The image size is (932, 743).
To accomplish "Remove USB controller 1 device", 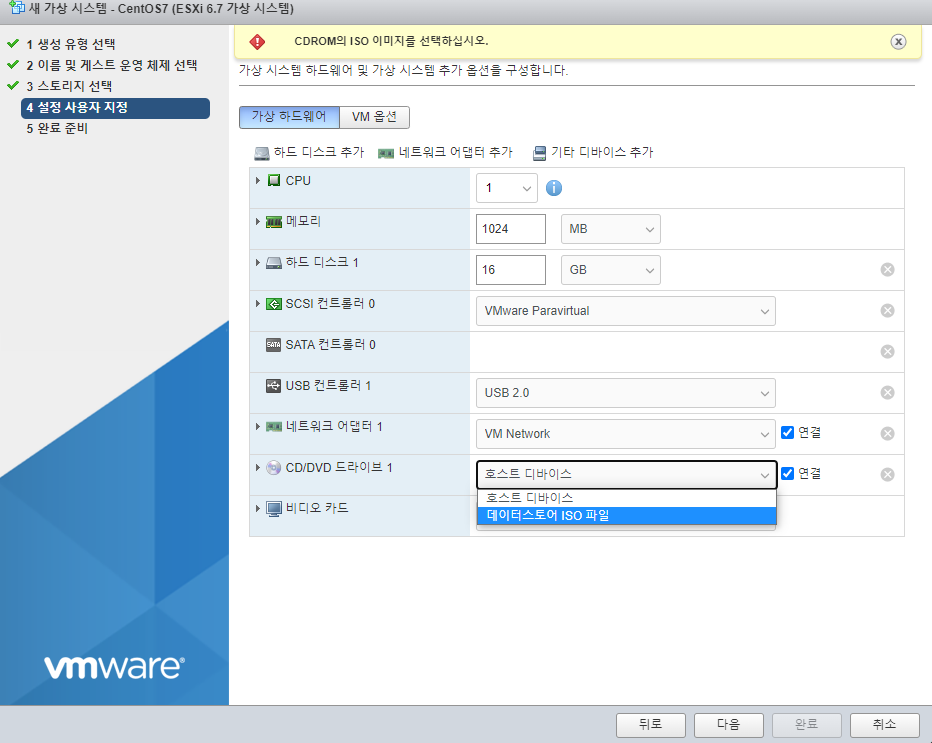I will tap(887, 393).
